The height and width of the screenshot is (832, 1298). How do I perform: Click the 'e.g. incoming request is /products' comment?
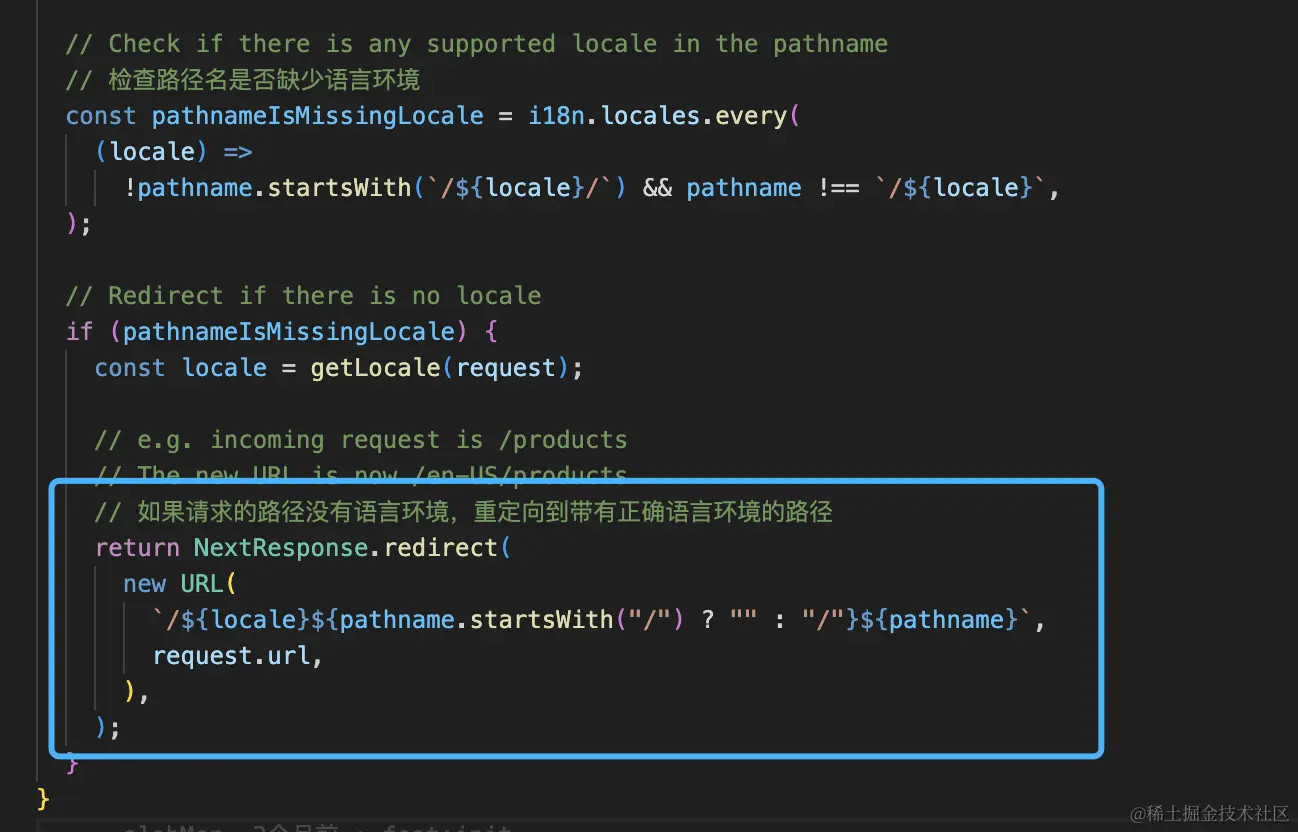(x=361, y=440)
